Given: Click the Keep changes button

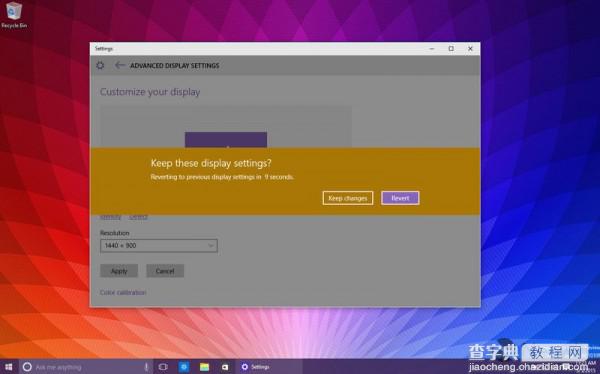Looking at the screenshot, I should click(x=347, y=198).
